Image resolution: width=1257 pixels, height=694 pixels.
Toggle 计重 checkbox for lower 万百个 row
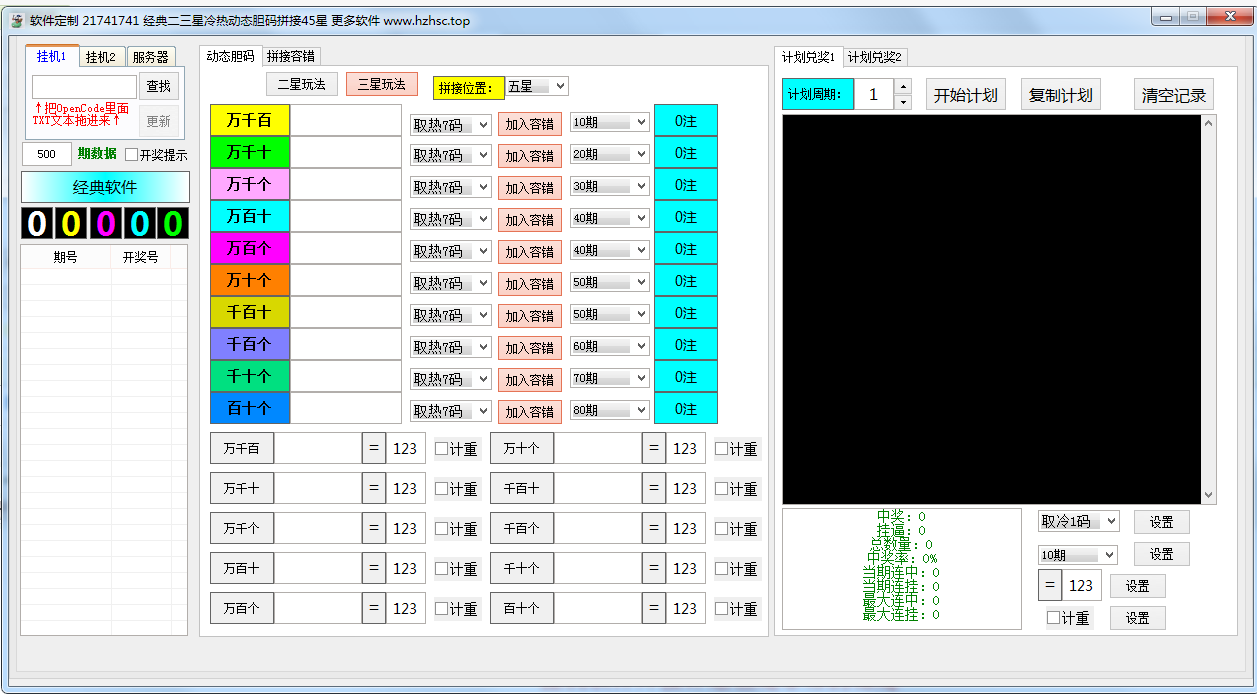441,609
